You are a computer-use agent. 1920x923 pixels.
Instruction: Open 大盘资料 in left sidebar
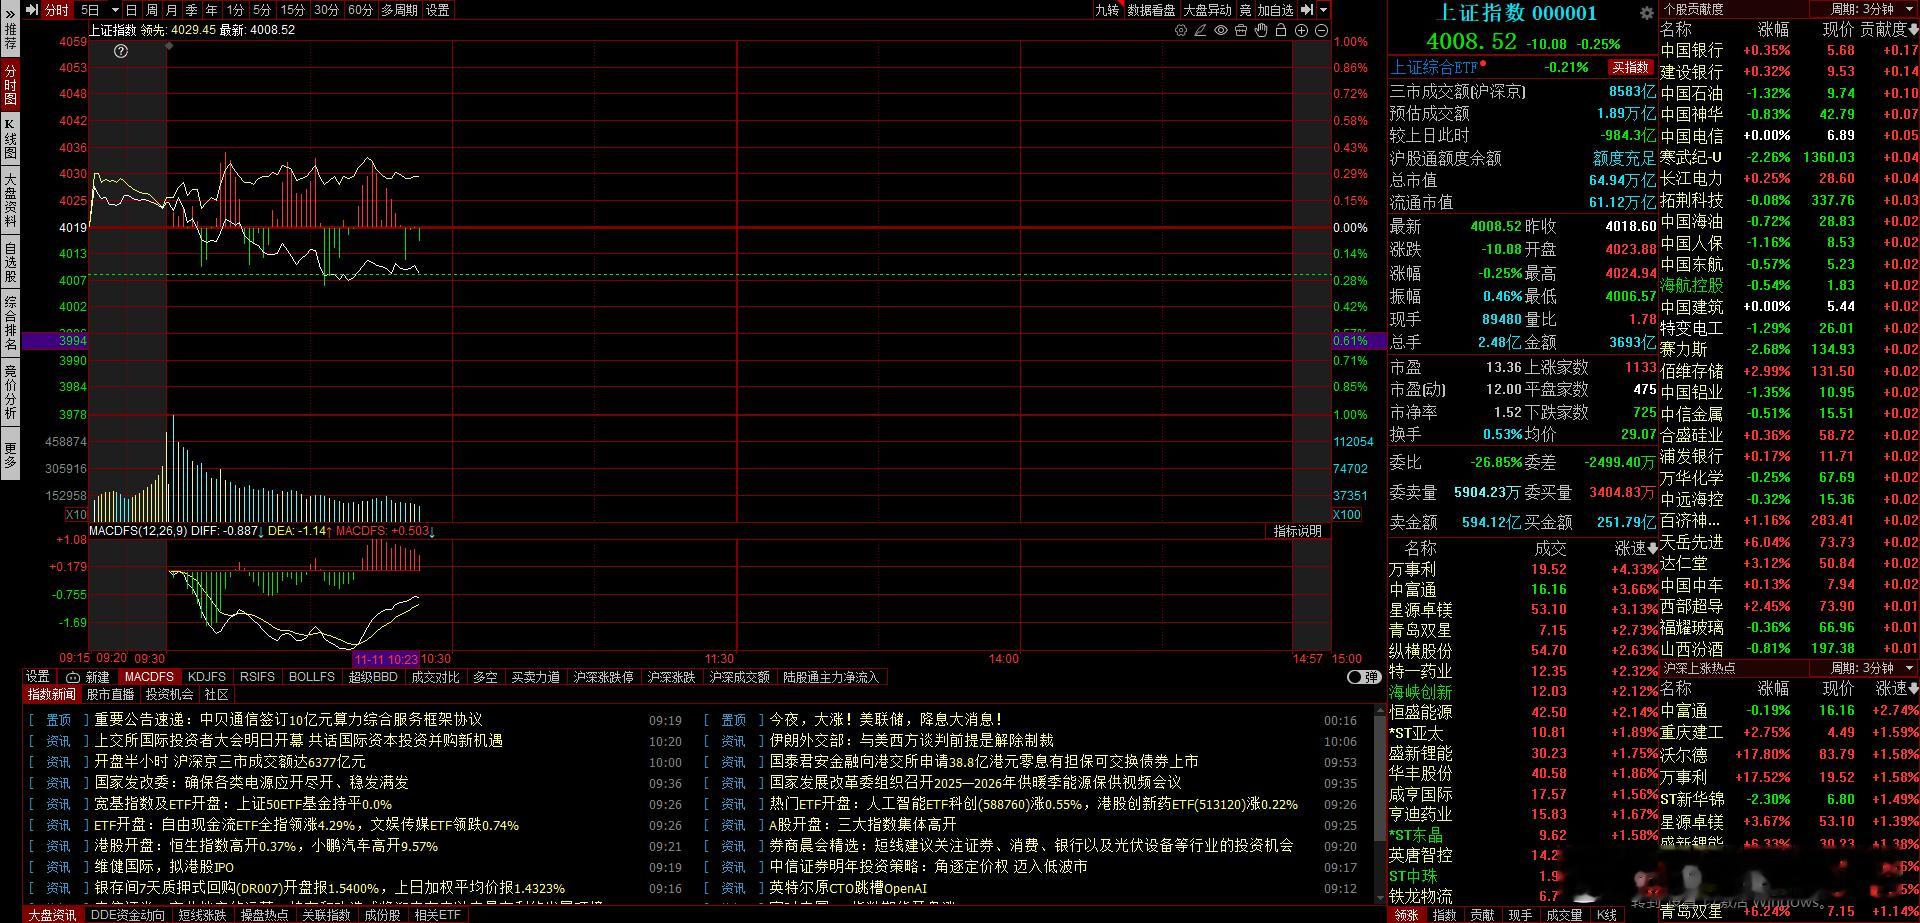pos(10,199)
